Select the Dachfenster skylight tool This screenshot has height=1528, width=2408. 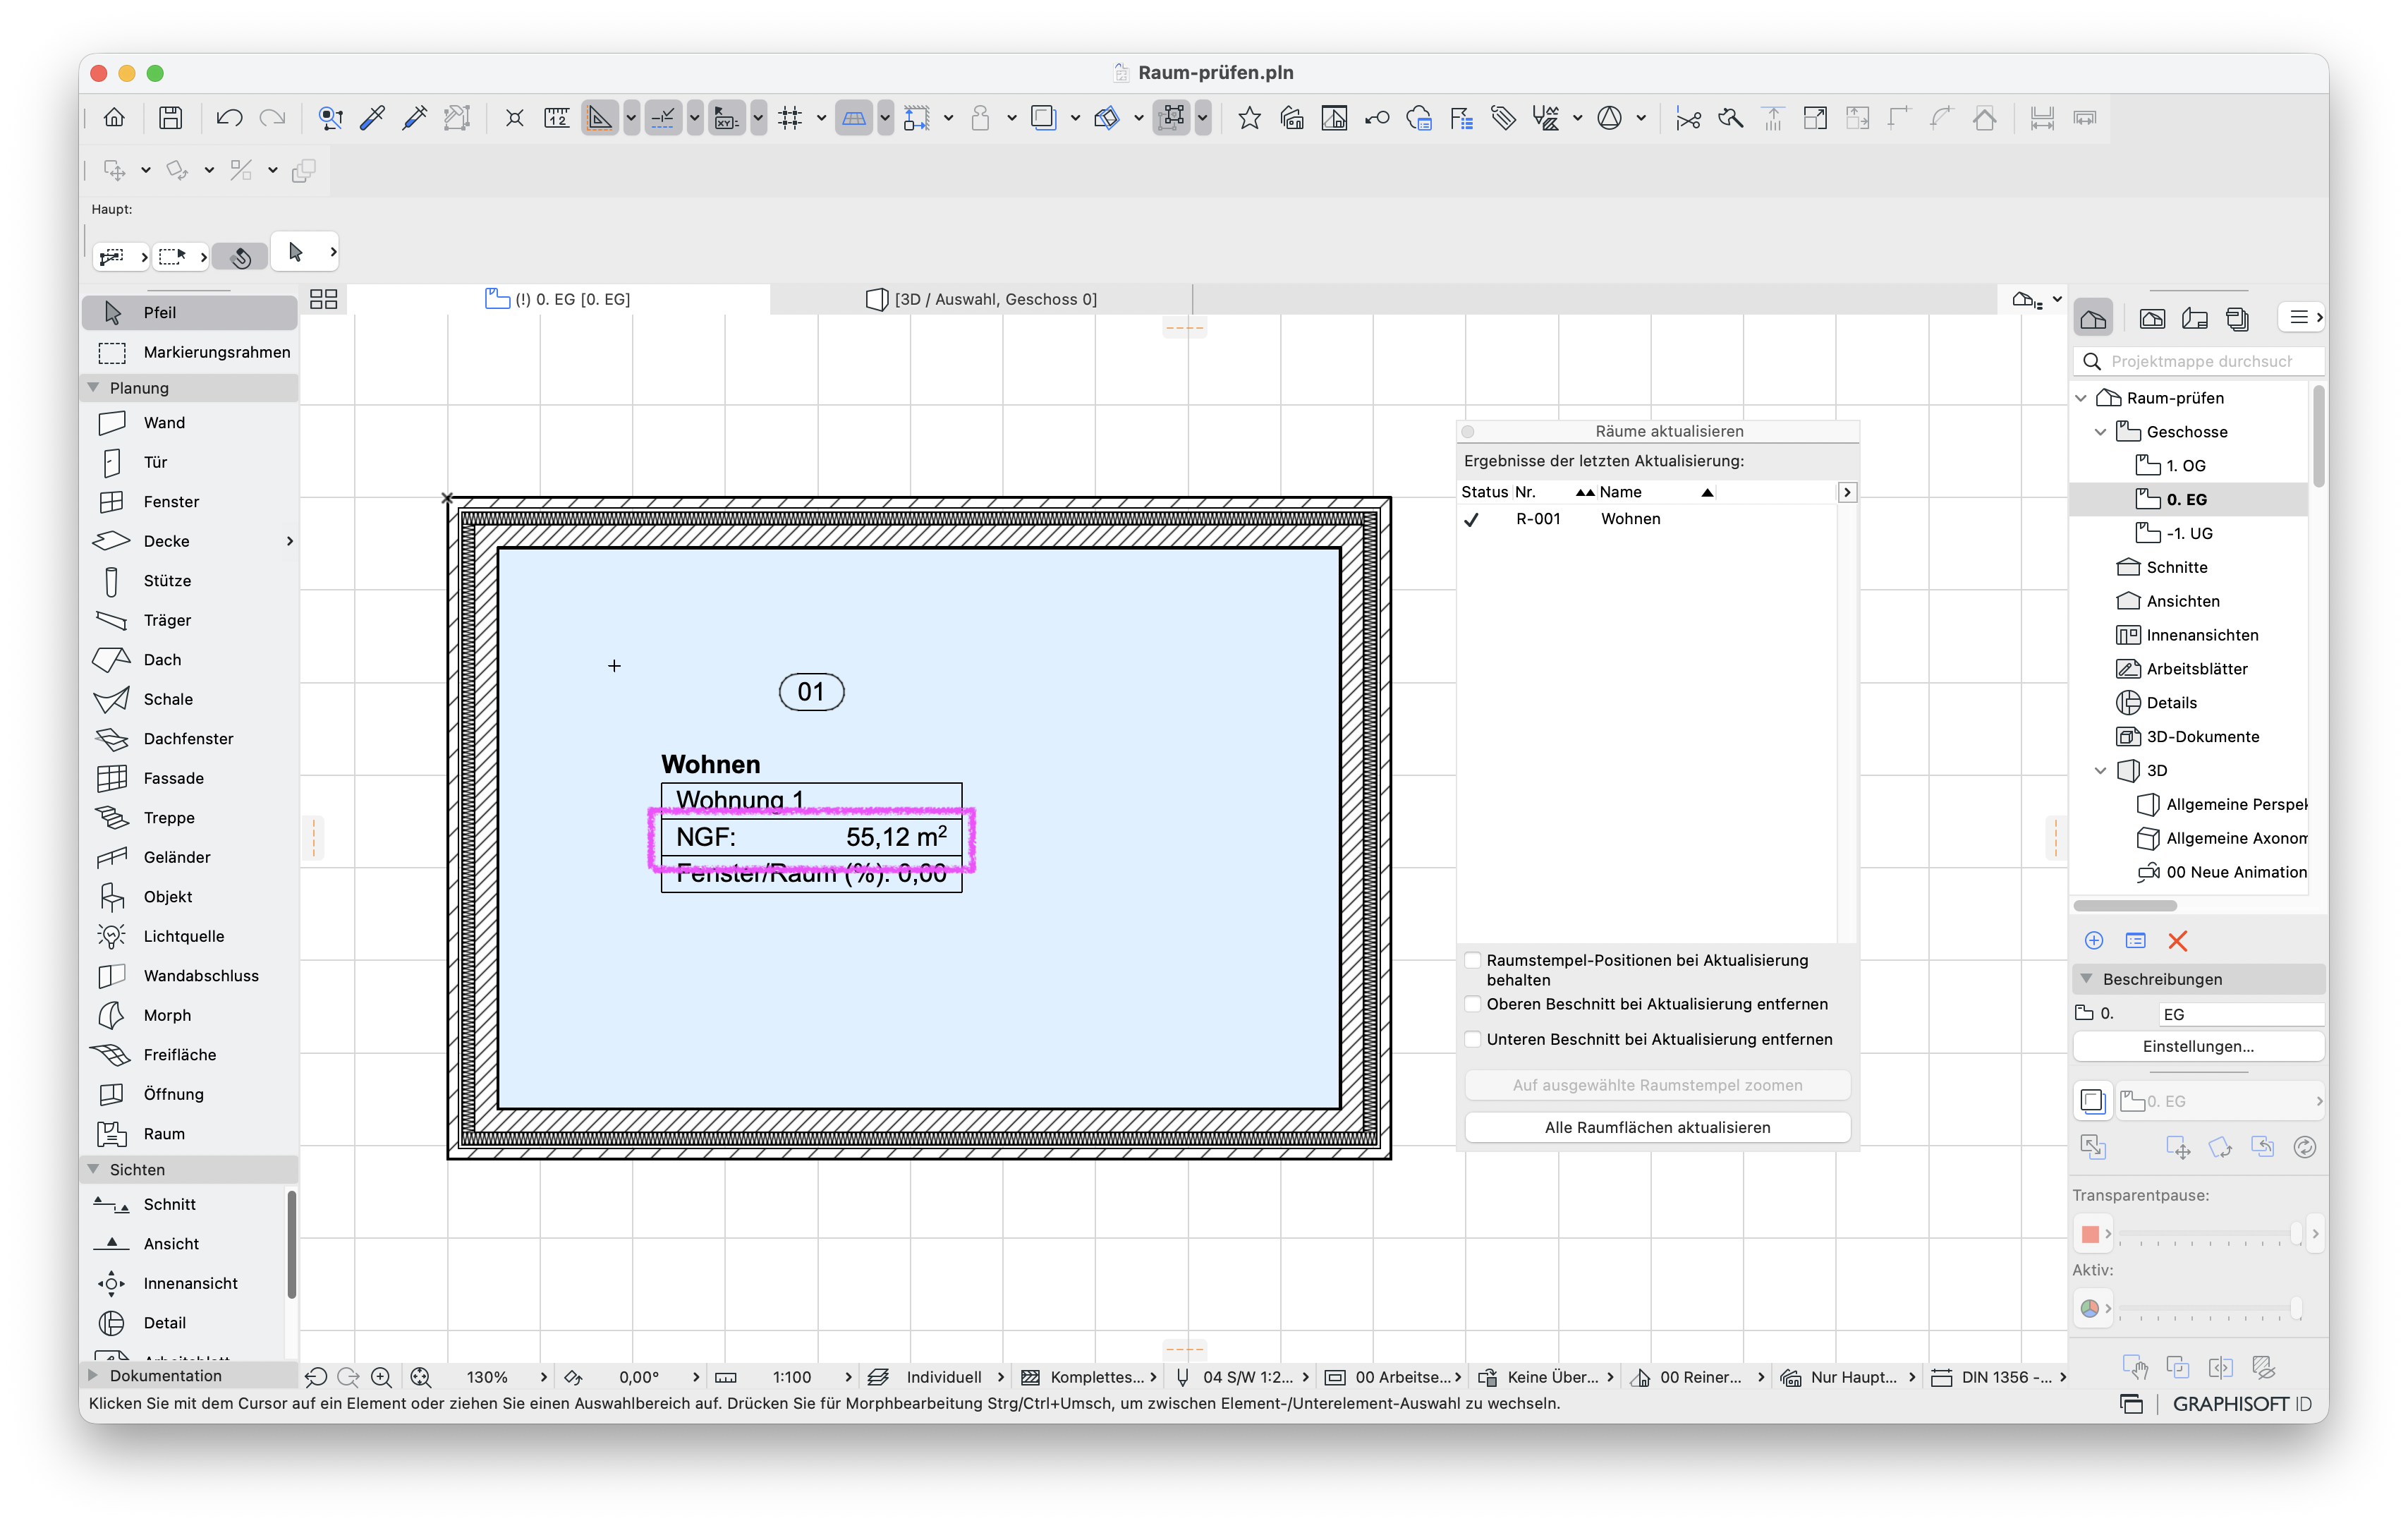(190, 739)
